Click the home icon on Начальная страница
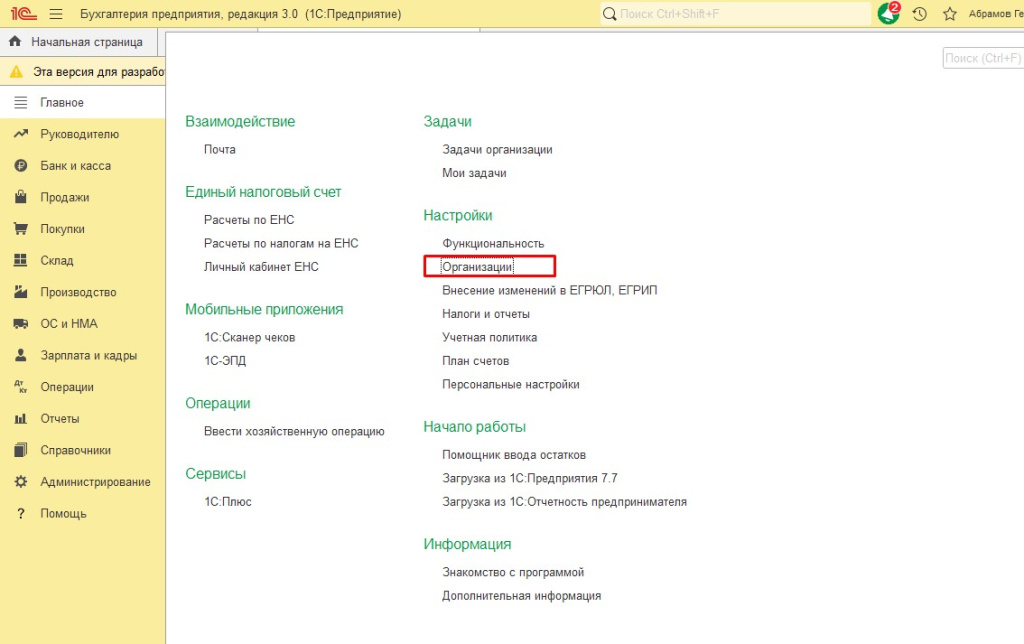This screenshot has height=644, width=1024. 15,41
